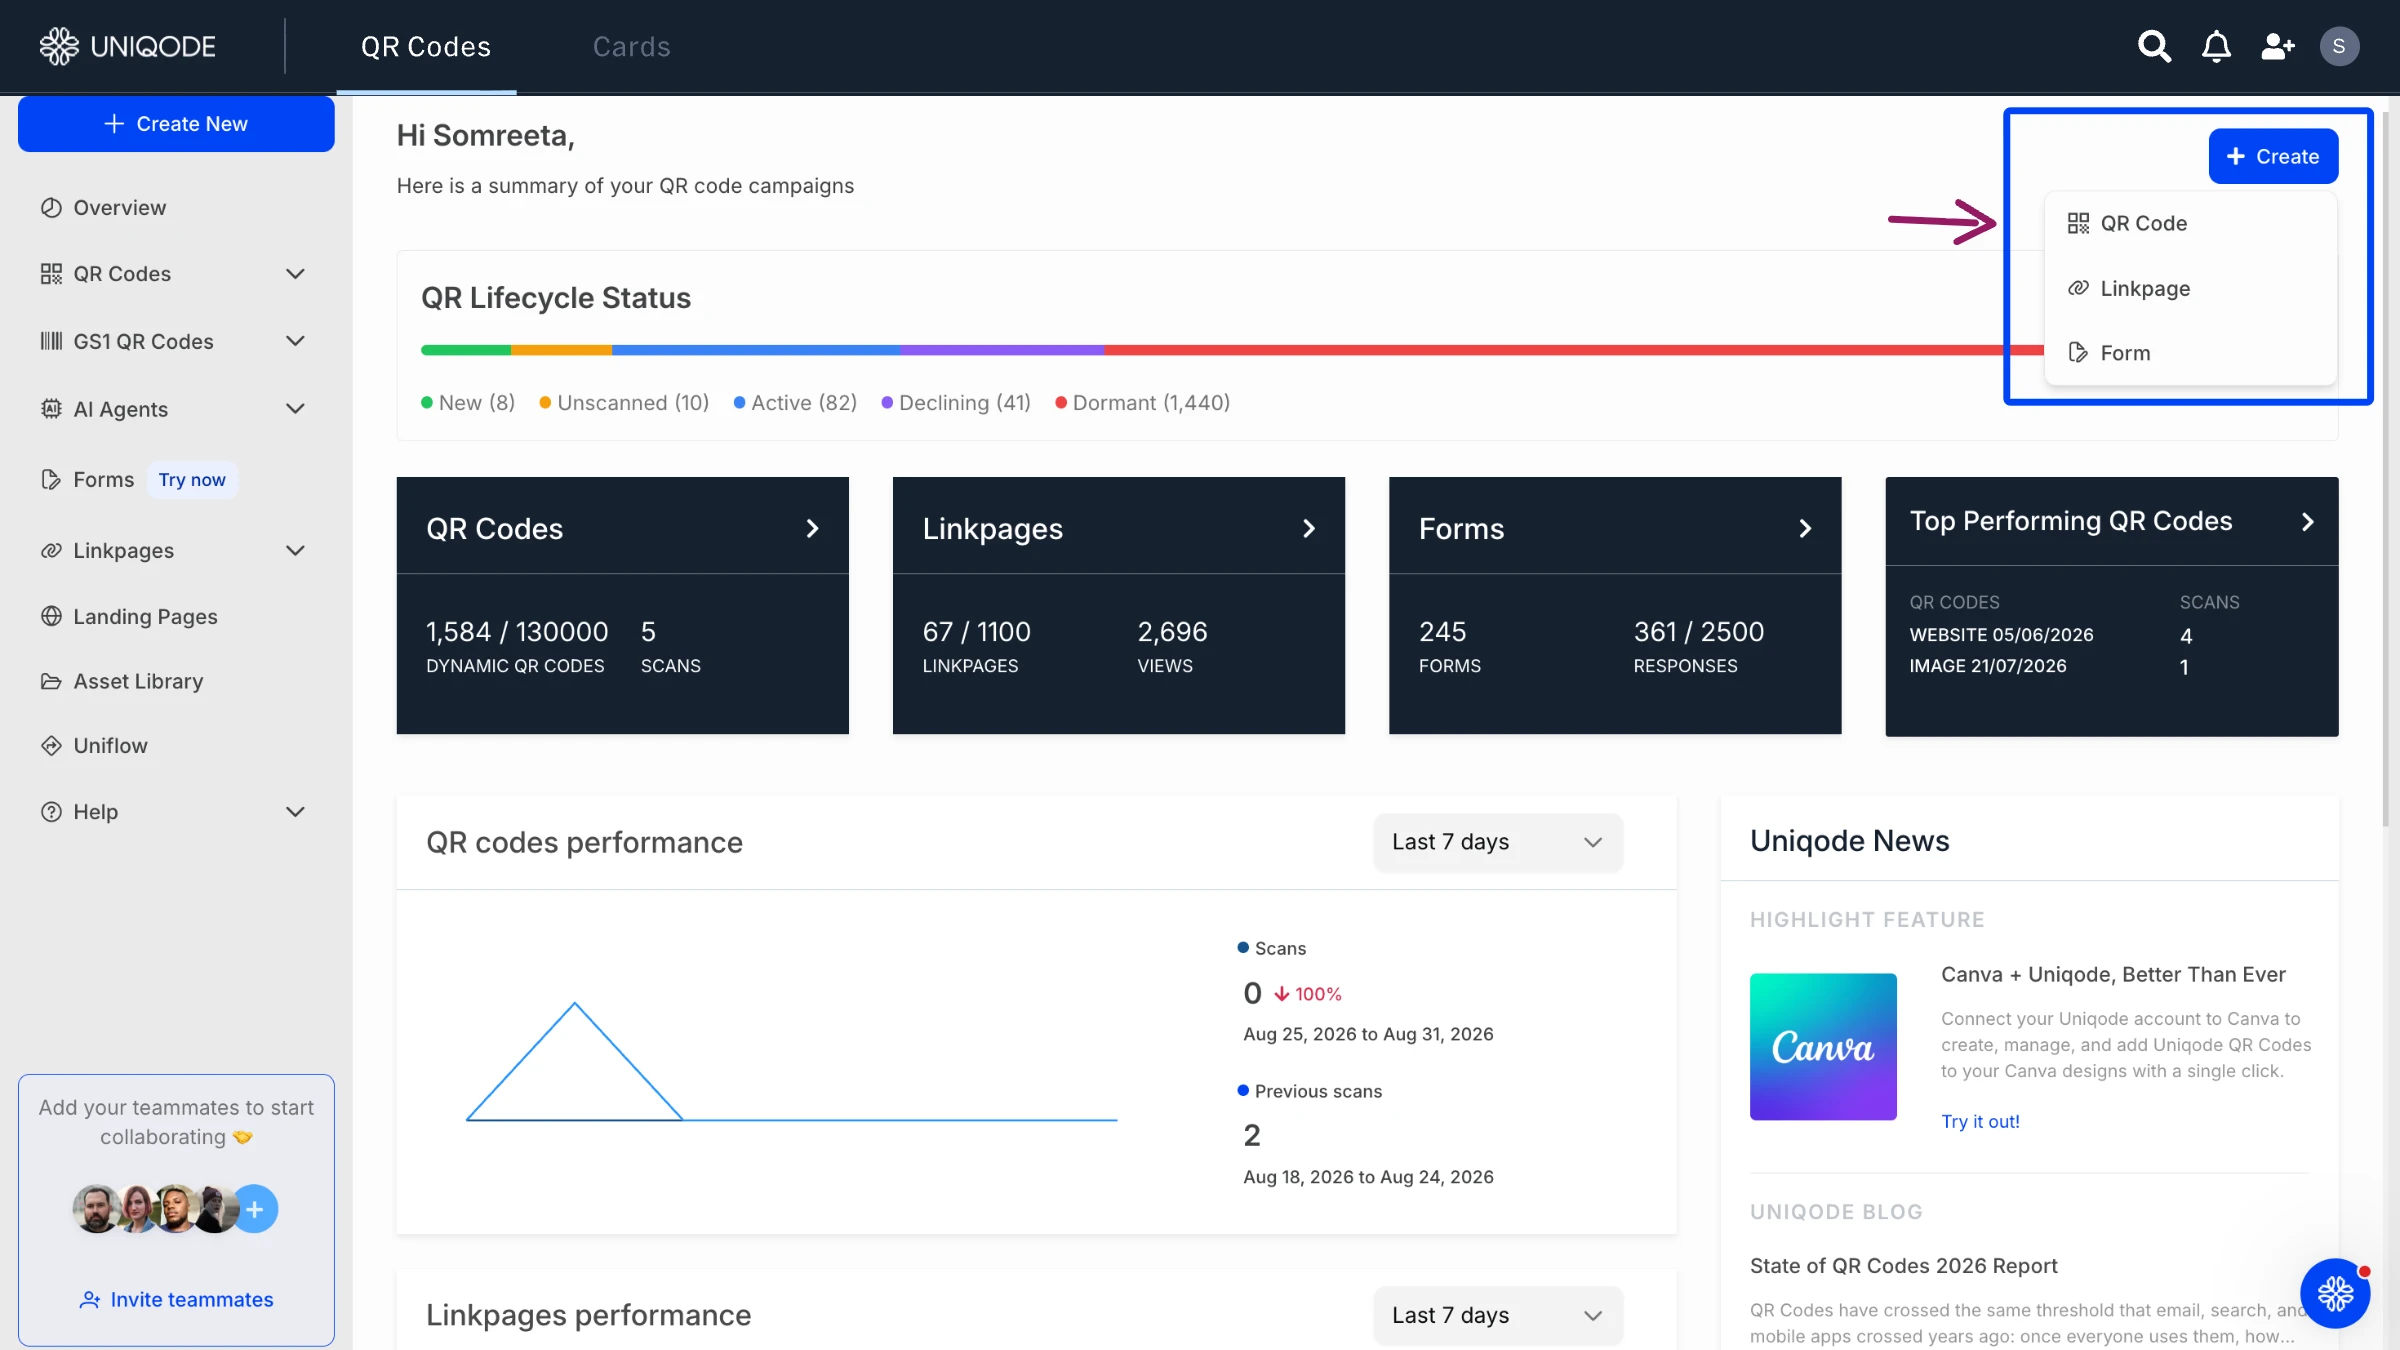Click Canva + Uniqode, Better Than Ever headline
Screen dimensions: 2400x1350
point(2113,975)
